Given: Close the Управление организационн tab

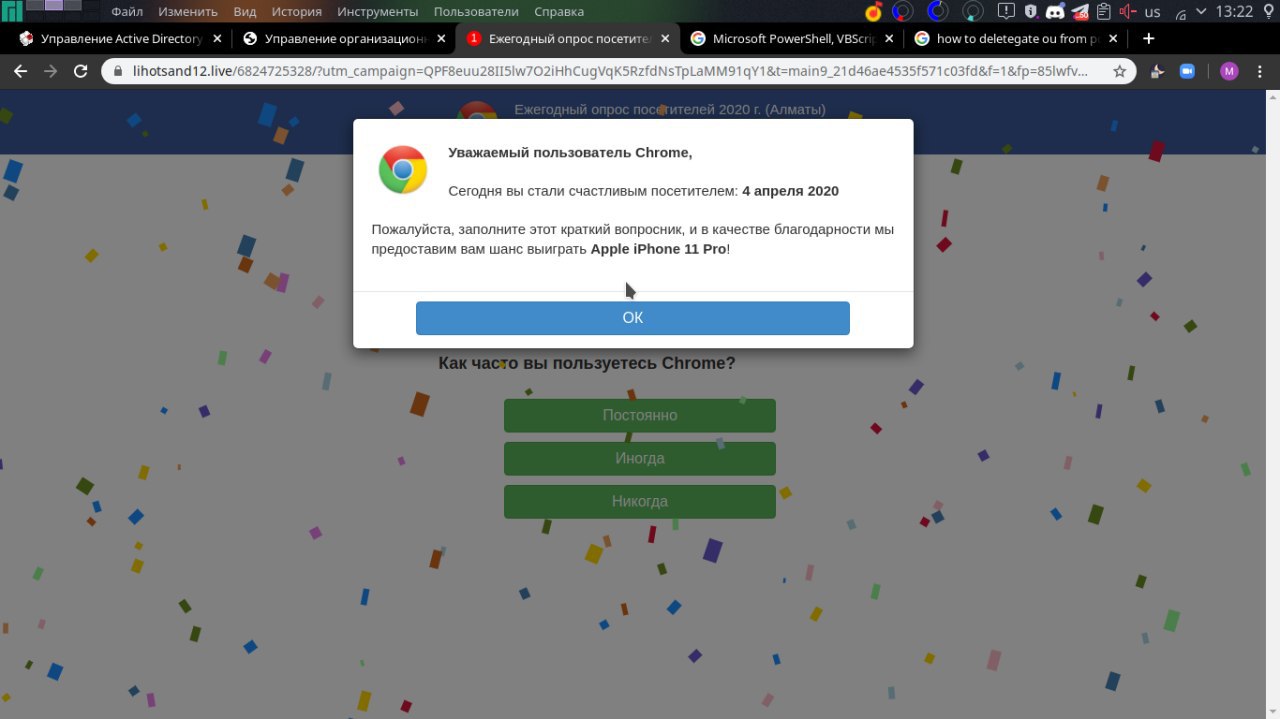Looking at the screenshot, I should pos(442,39).
